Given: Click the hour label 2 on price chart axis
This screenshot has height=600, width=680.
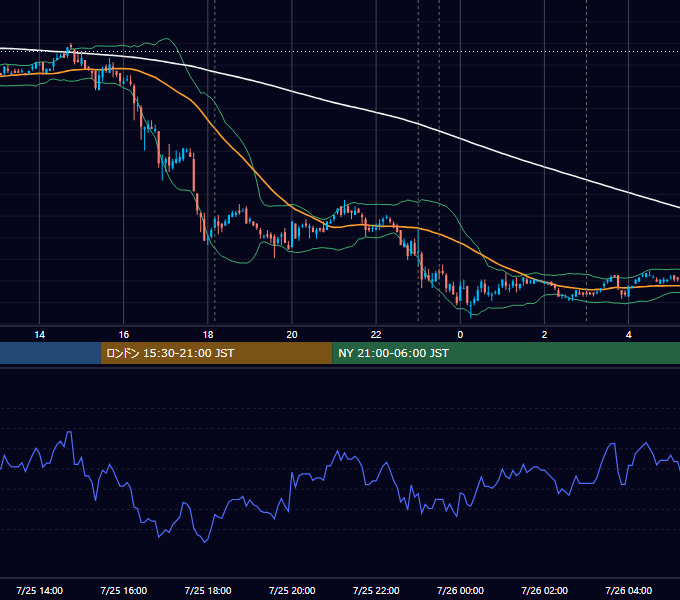Looking at the screenshot, I should (544, 335).
